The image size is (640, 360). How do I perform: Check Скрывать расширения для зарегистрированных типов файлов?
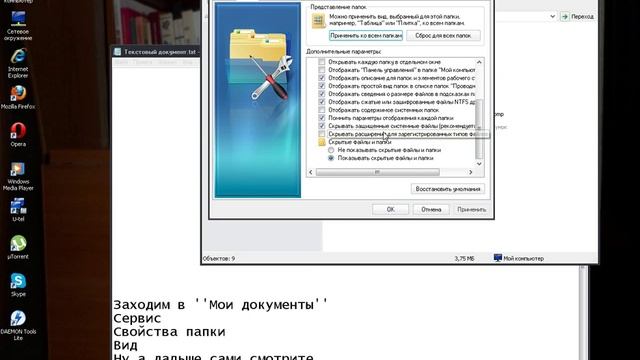point(322,134)
